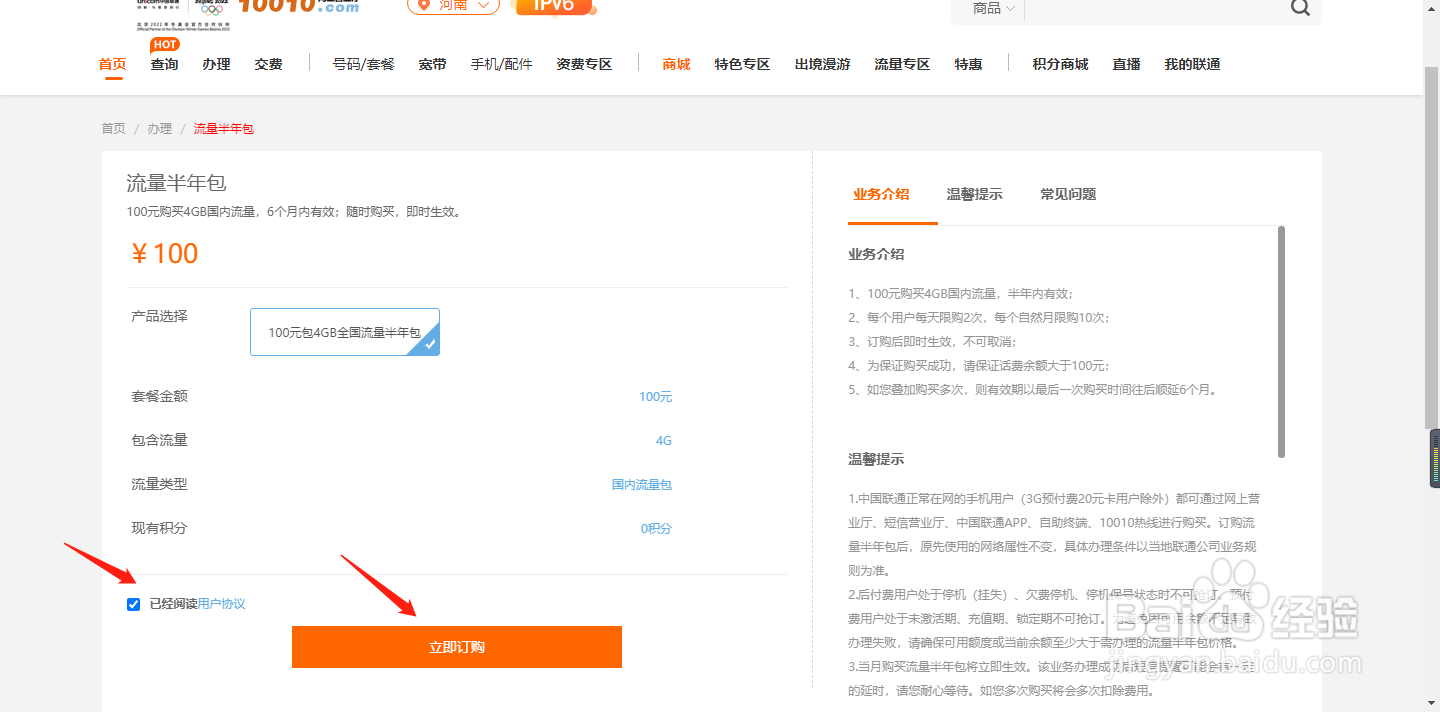This screenshot has height=712, width=1440.
Task: Click the Beijing 2022 Winter Olympics emblem
Action: (x=210, y=8)
